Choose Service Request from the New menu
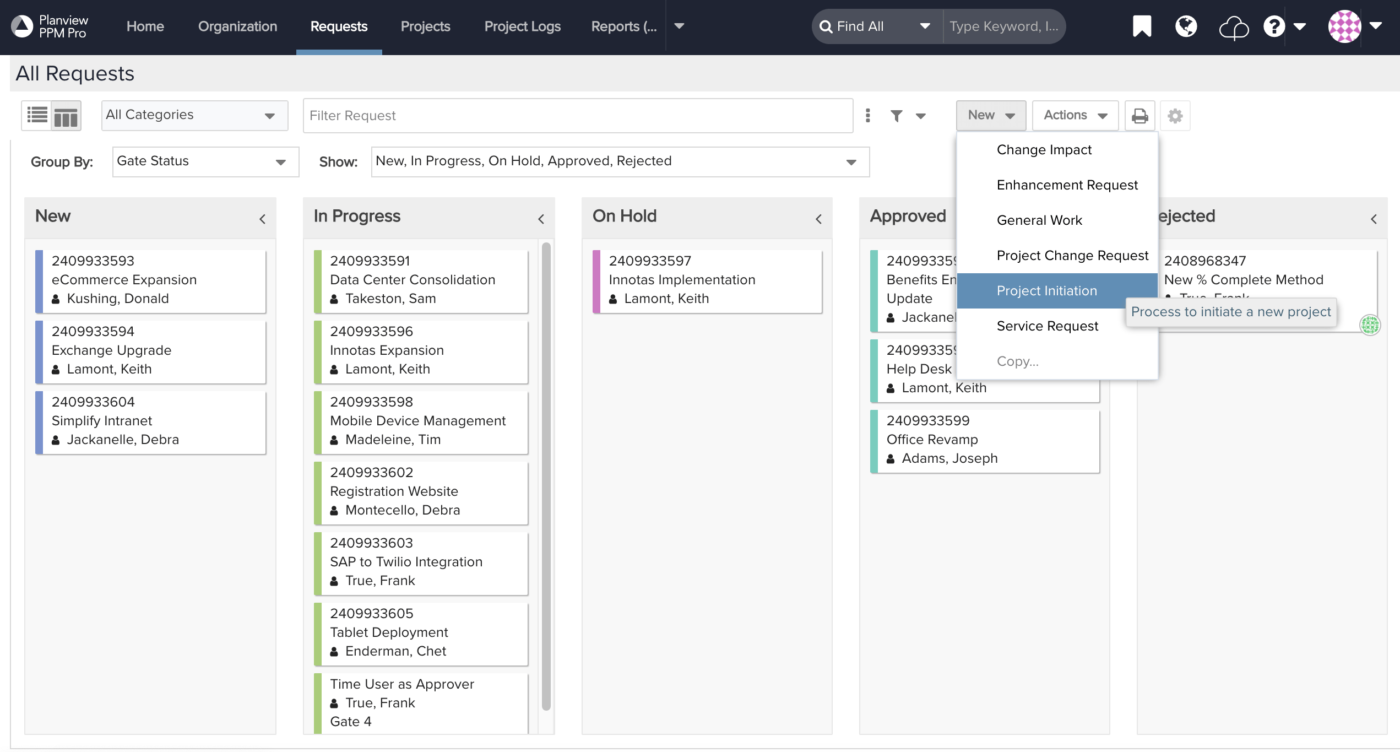 [x=1057, y=326]
